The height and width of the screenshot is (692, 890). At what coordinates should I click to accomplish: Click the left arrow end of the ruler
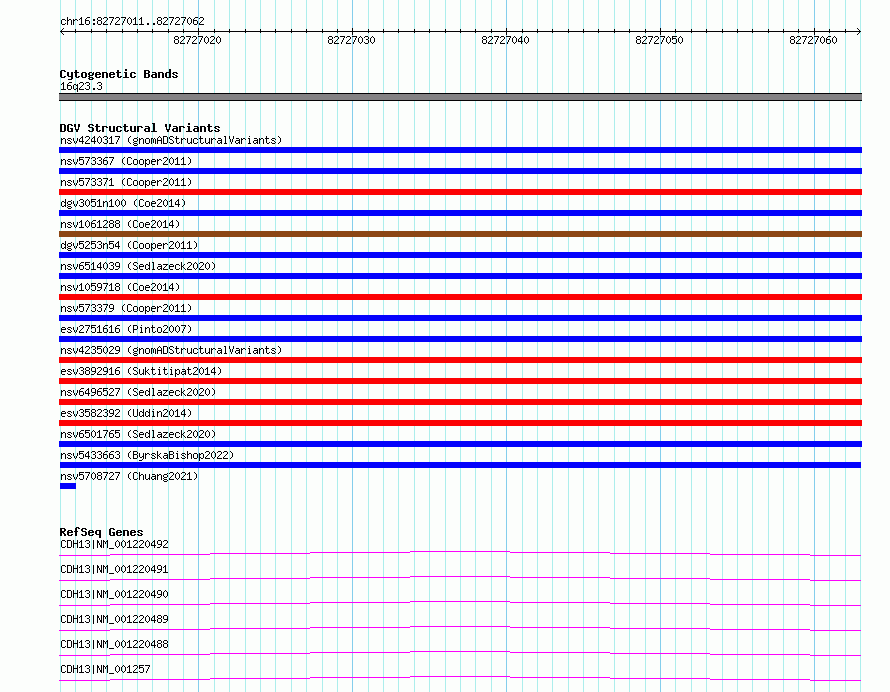(x=62, y=31)
